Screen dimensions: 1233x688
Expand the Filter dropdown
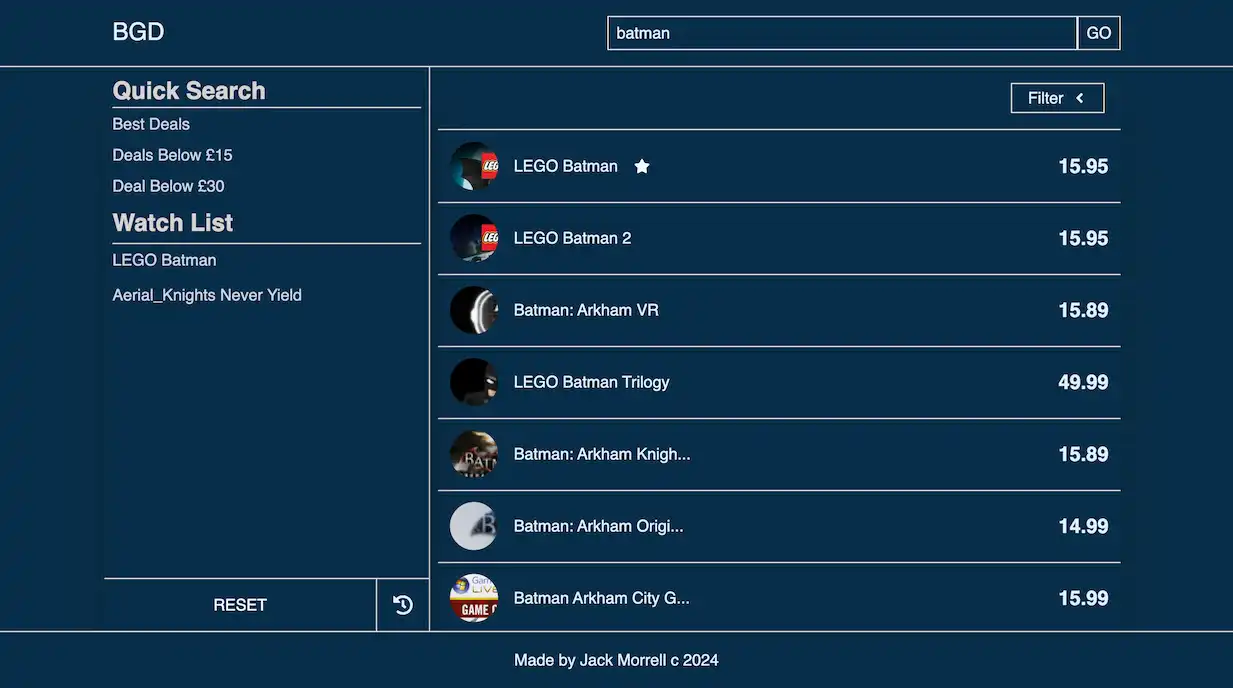click(x=1057, y=98)
